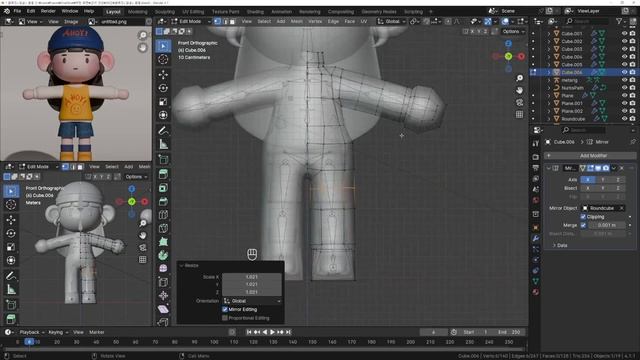Toggle the mirror Axis X button
The height and width of the screenshot is (360, 640).
(587, 180)
